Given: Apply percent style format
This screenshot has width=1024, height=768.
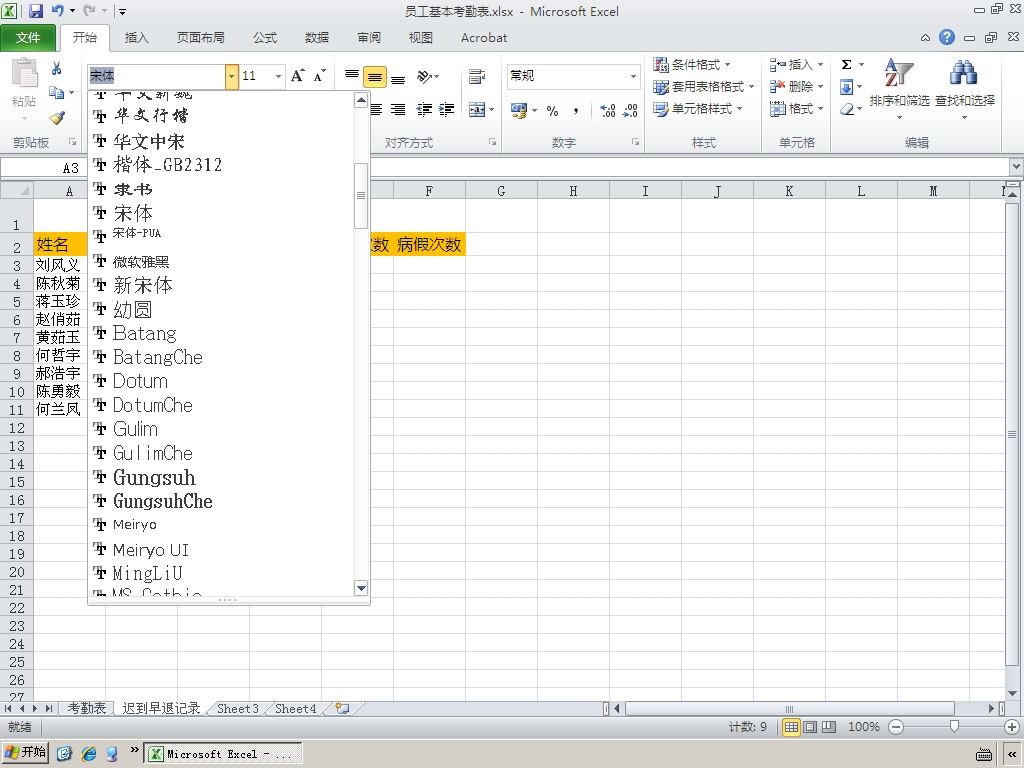Looking at the screenshot, I should coord(552,110).
